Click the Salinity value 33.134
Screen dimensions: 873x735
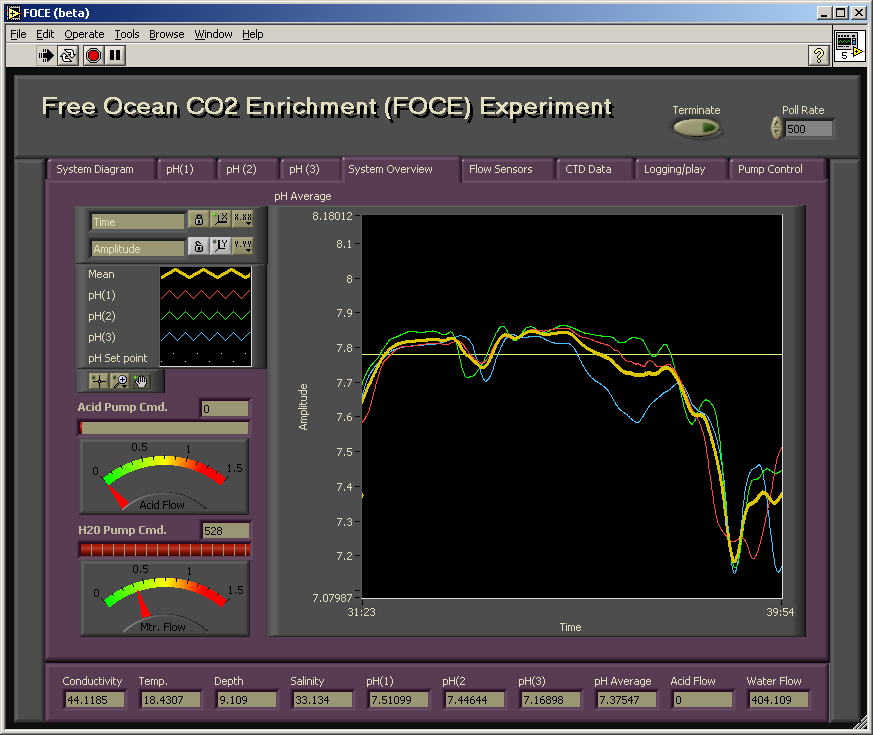pos(322,700)
